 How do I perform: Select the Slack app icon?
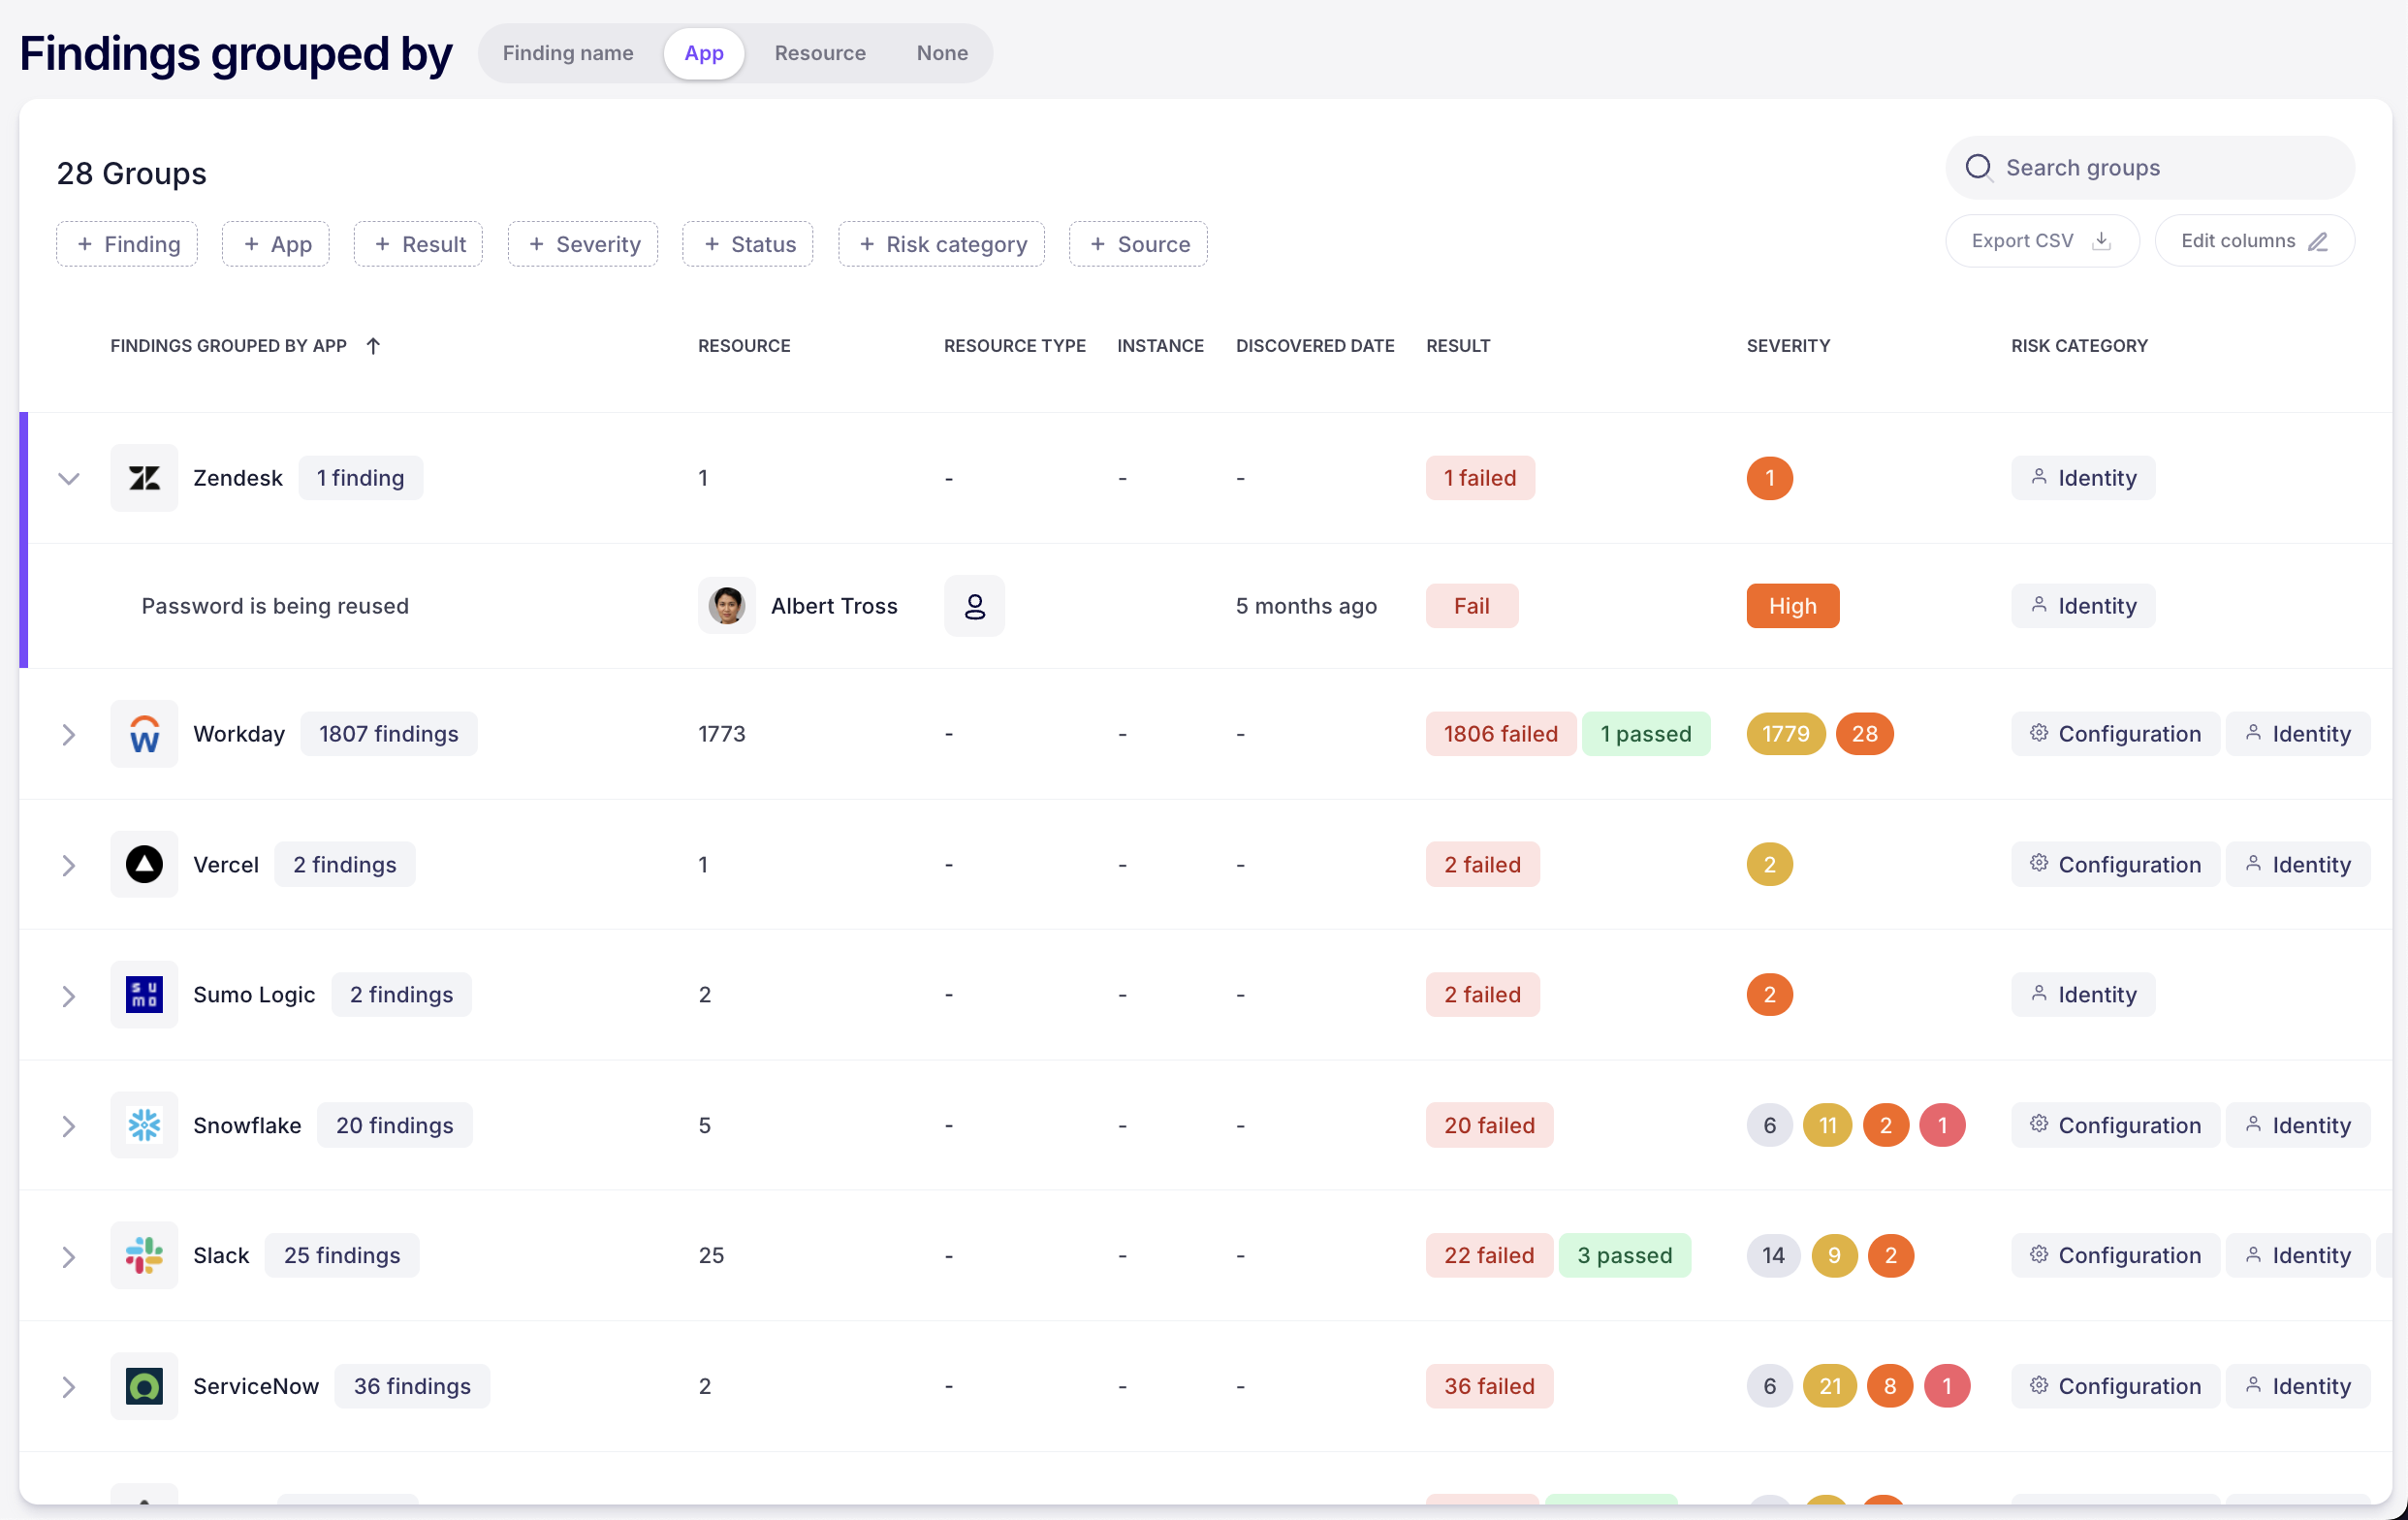click(x=144, y=1256)
